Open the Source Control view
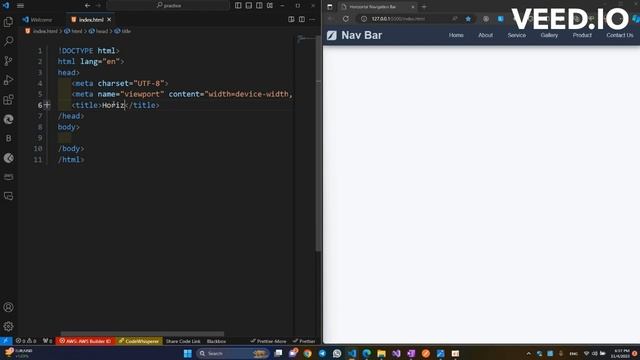Viewport: 640px width, 360px height. (x=8, y=61)
